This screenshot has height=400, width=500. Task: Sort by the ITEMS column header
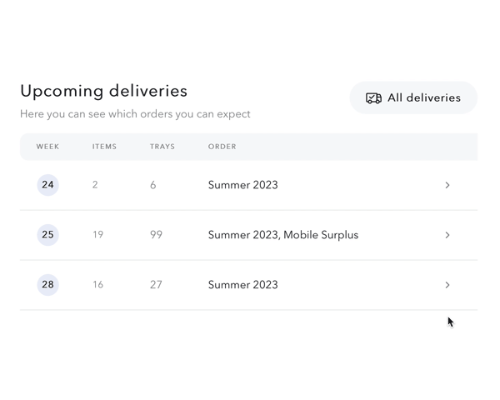[104, 147]
